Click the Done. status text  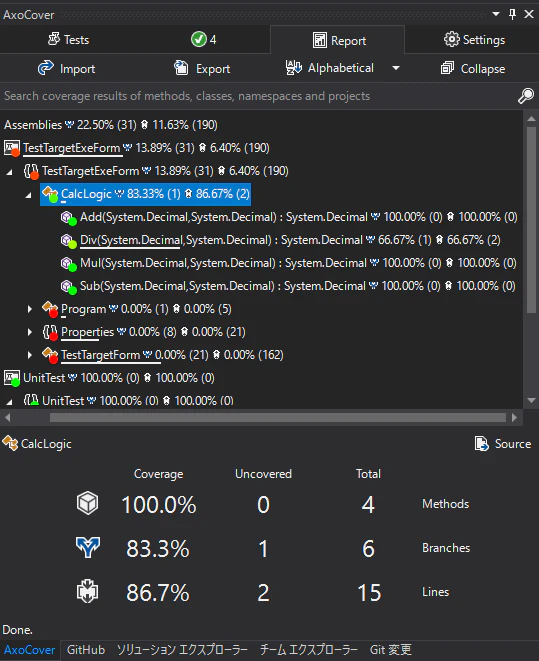[18, 630]
